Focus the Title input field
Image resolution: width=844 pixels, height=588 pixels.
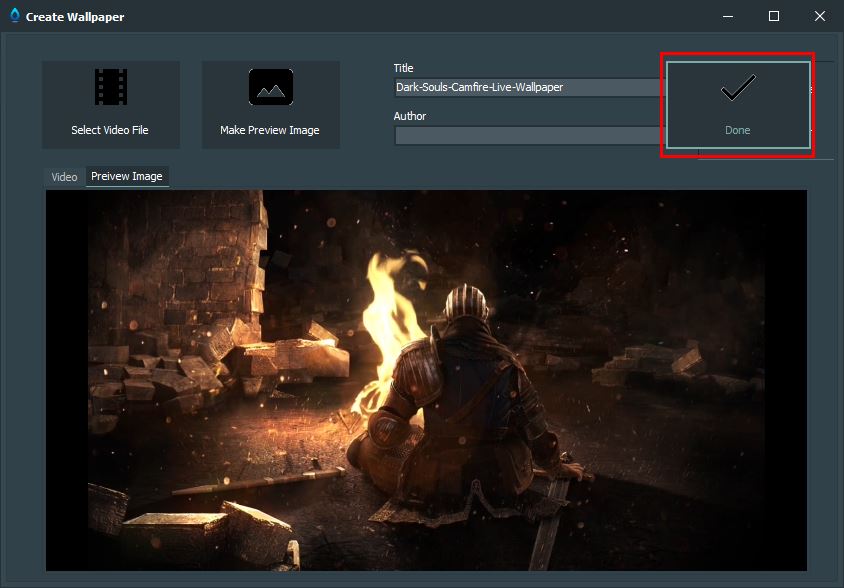pos(530,87)
